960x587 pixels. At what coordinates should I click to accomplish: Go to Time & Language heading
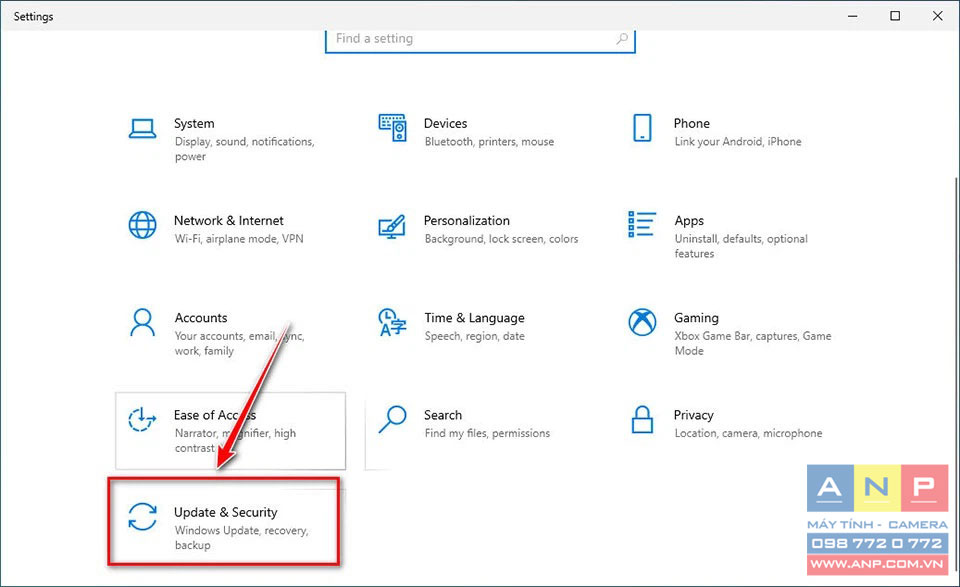474,318
